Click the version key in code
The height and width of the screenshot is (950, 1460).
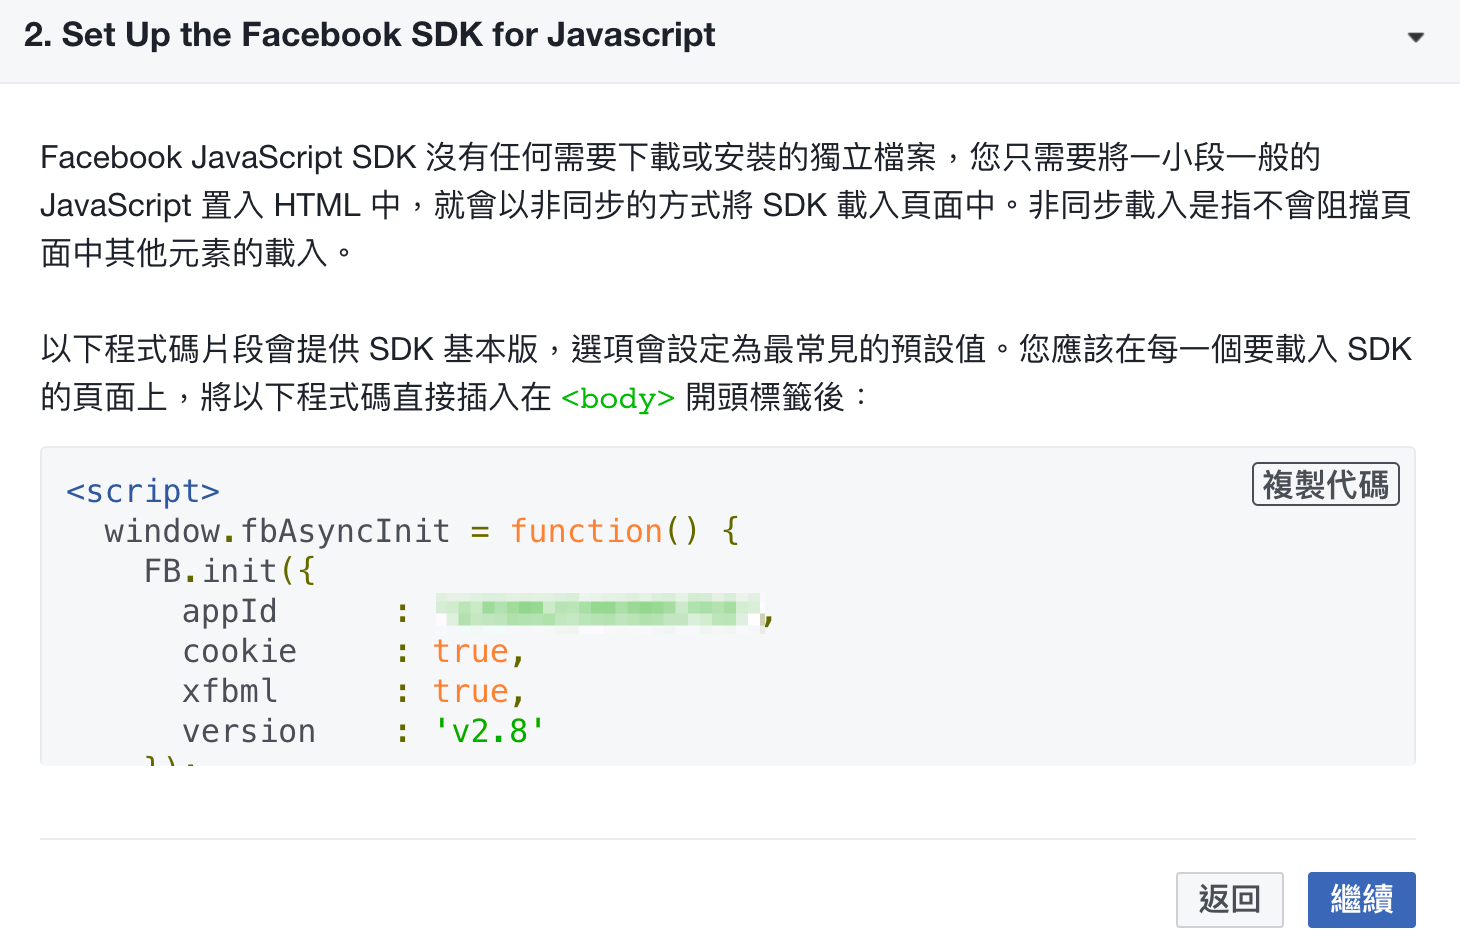coord(249,732)
